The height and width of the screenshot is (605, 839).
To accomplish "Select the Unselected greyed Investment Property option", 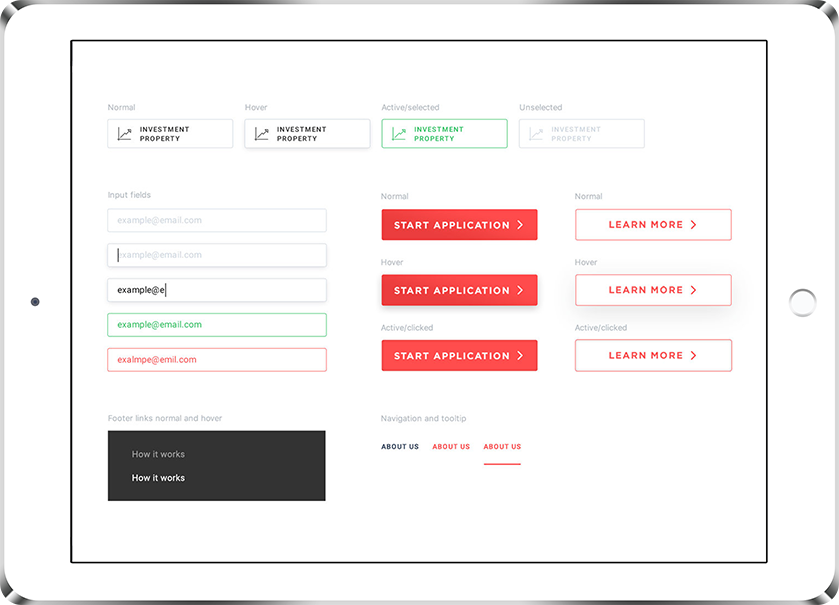I will click(x=582, y=134).
